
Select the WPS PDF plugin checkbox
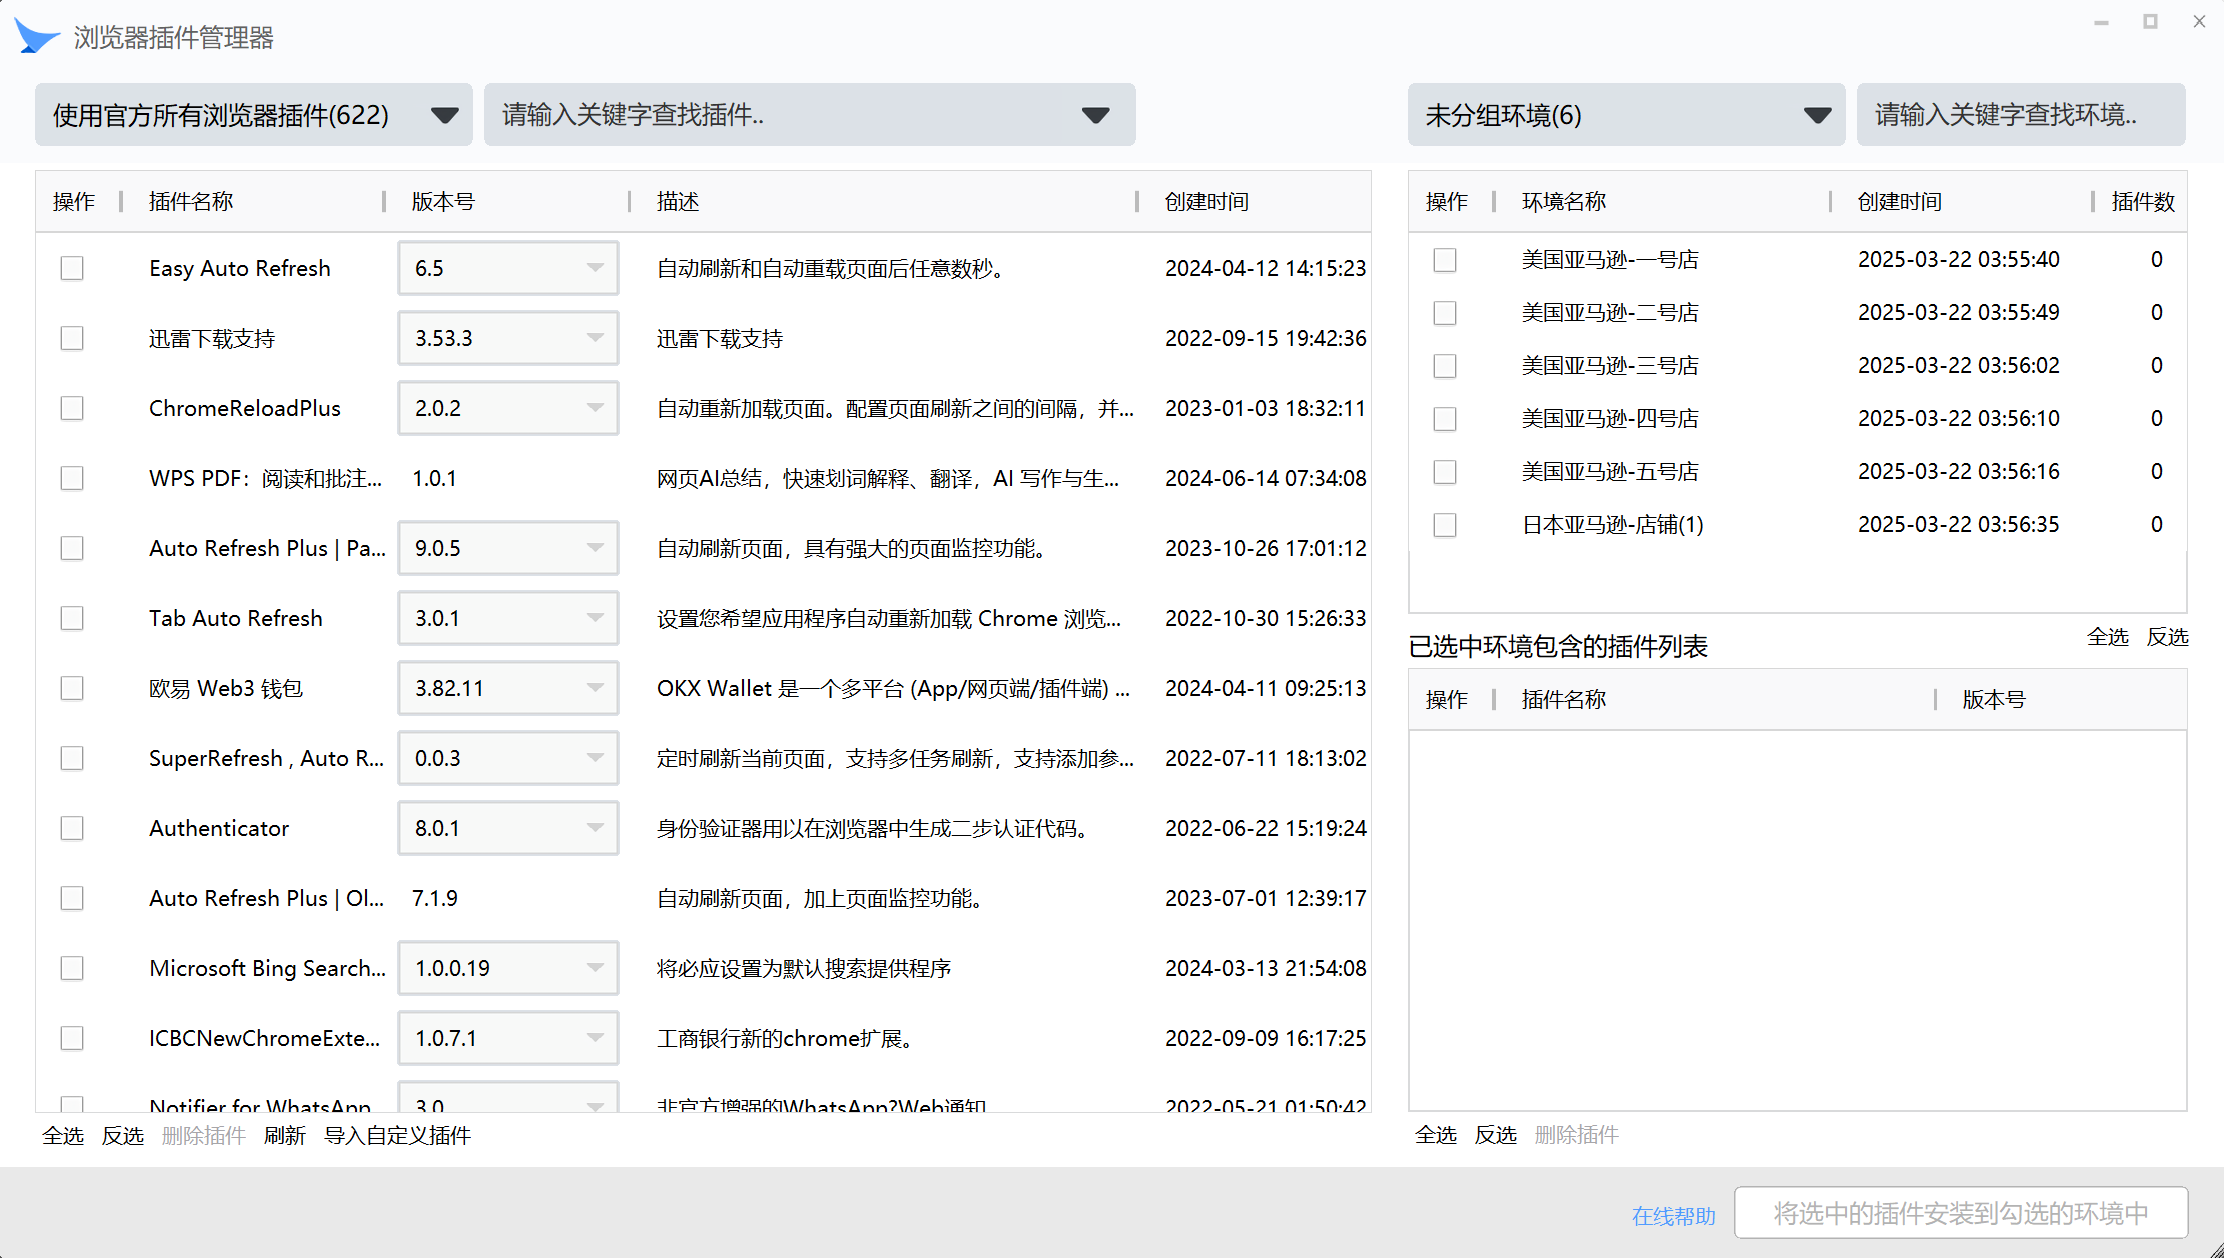(72, 478)
